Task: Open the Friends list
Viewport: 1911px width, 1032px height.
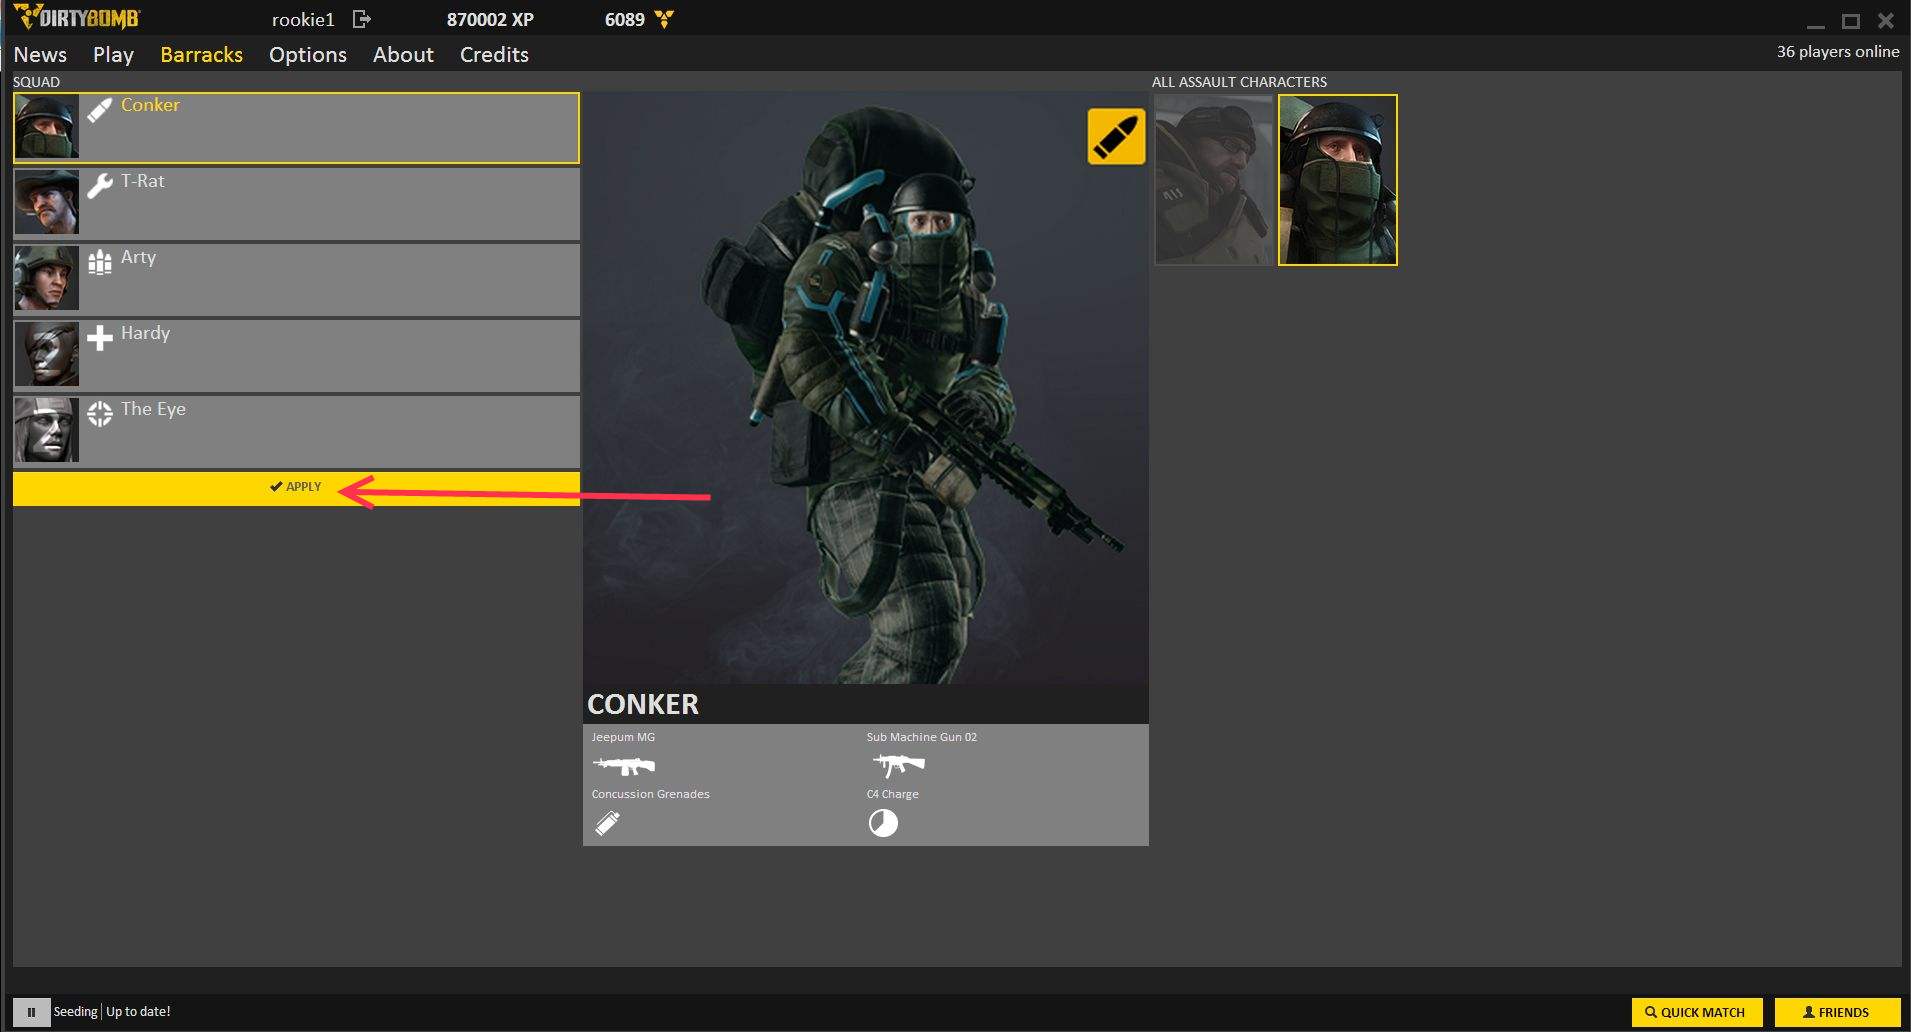Action: 1836,1012
